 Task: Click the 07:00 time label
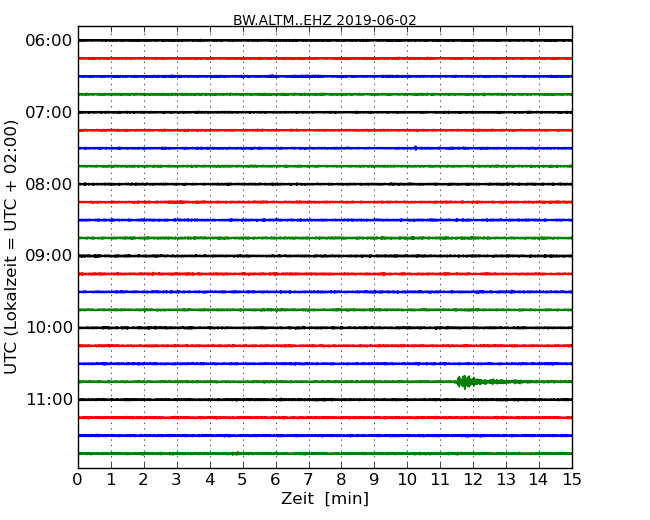(x=49, y=112)
